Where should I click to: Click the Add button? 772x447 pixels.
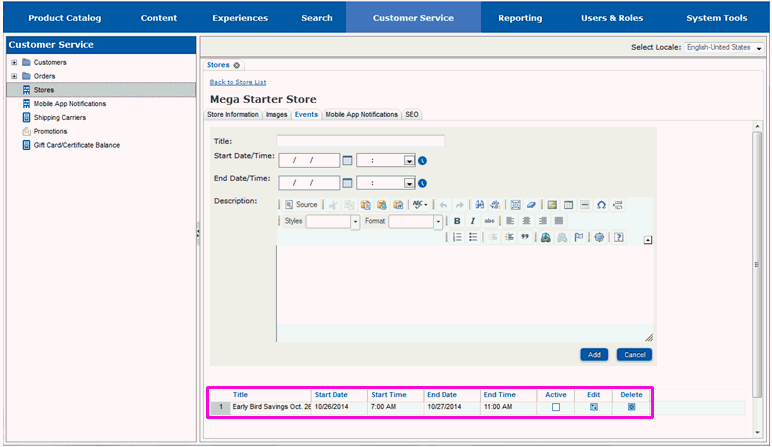(x=594, y=355)
